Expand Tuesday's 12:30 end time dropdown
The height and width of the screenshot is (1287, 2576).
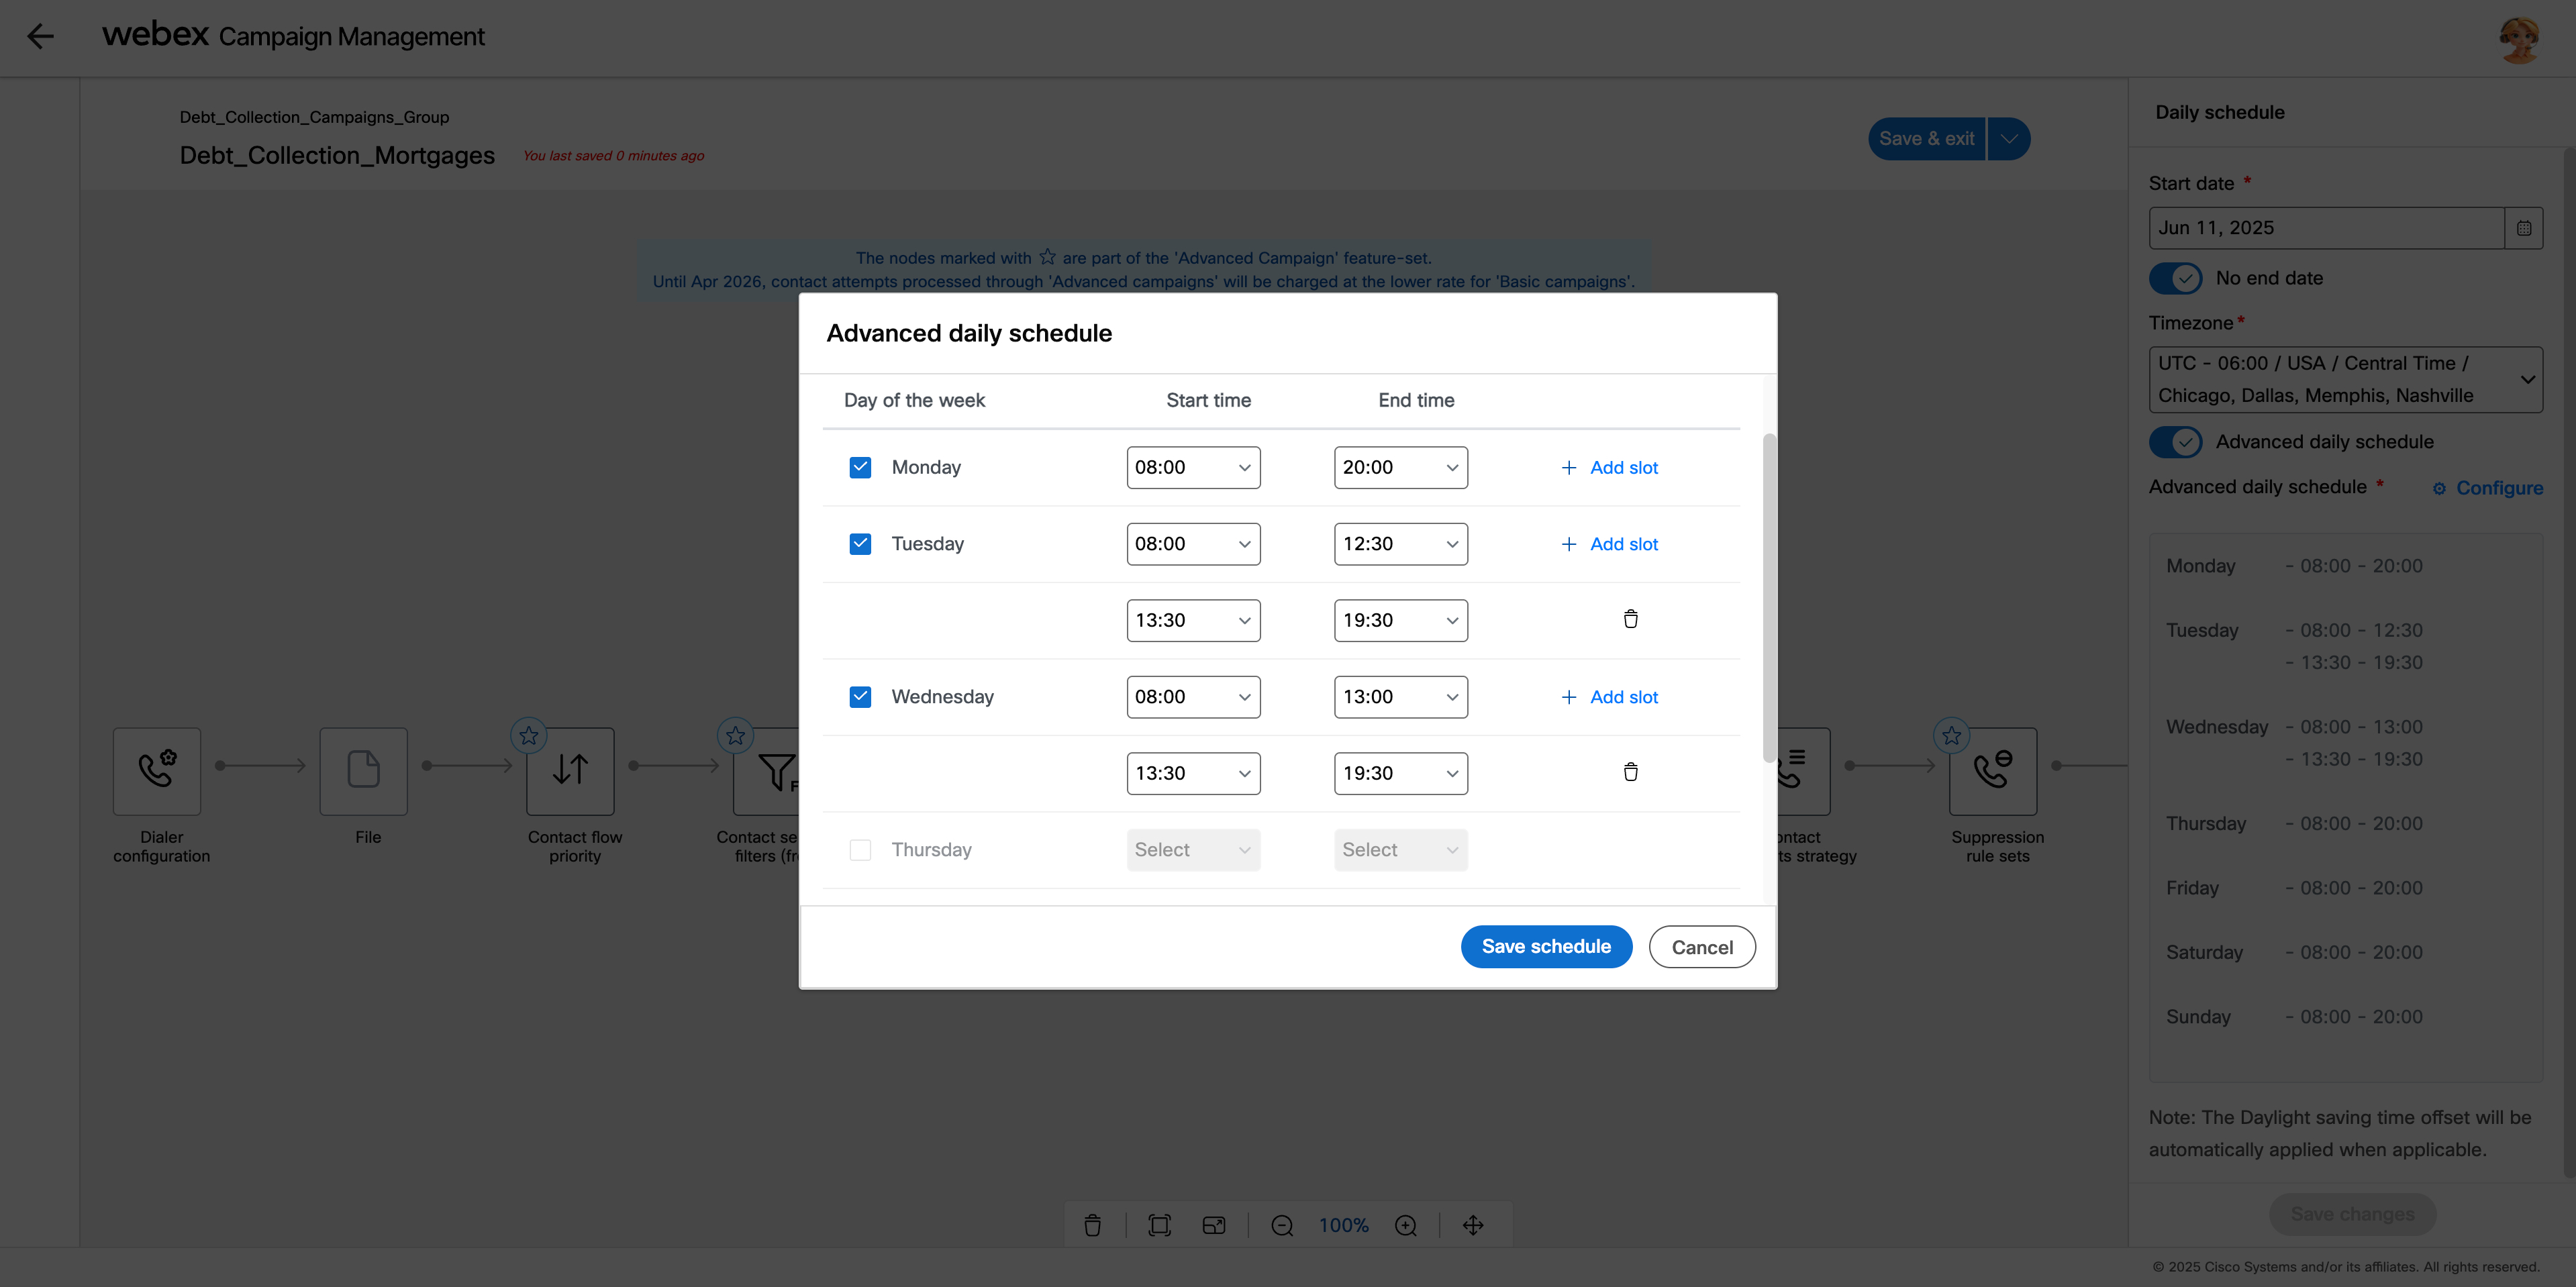[x=1400, y=544]
